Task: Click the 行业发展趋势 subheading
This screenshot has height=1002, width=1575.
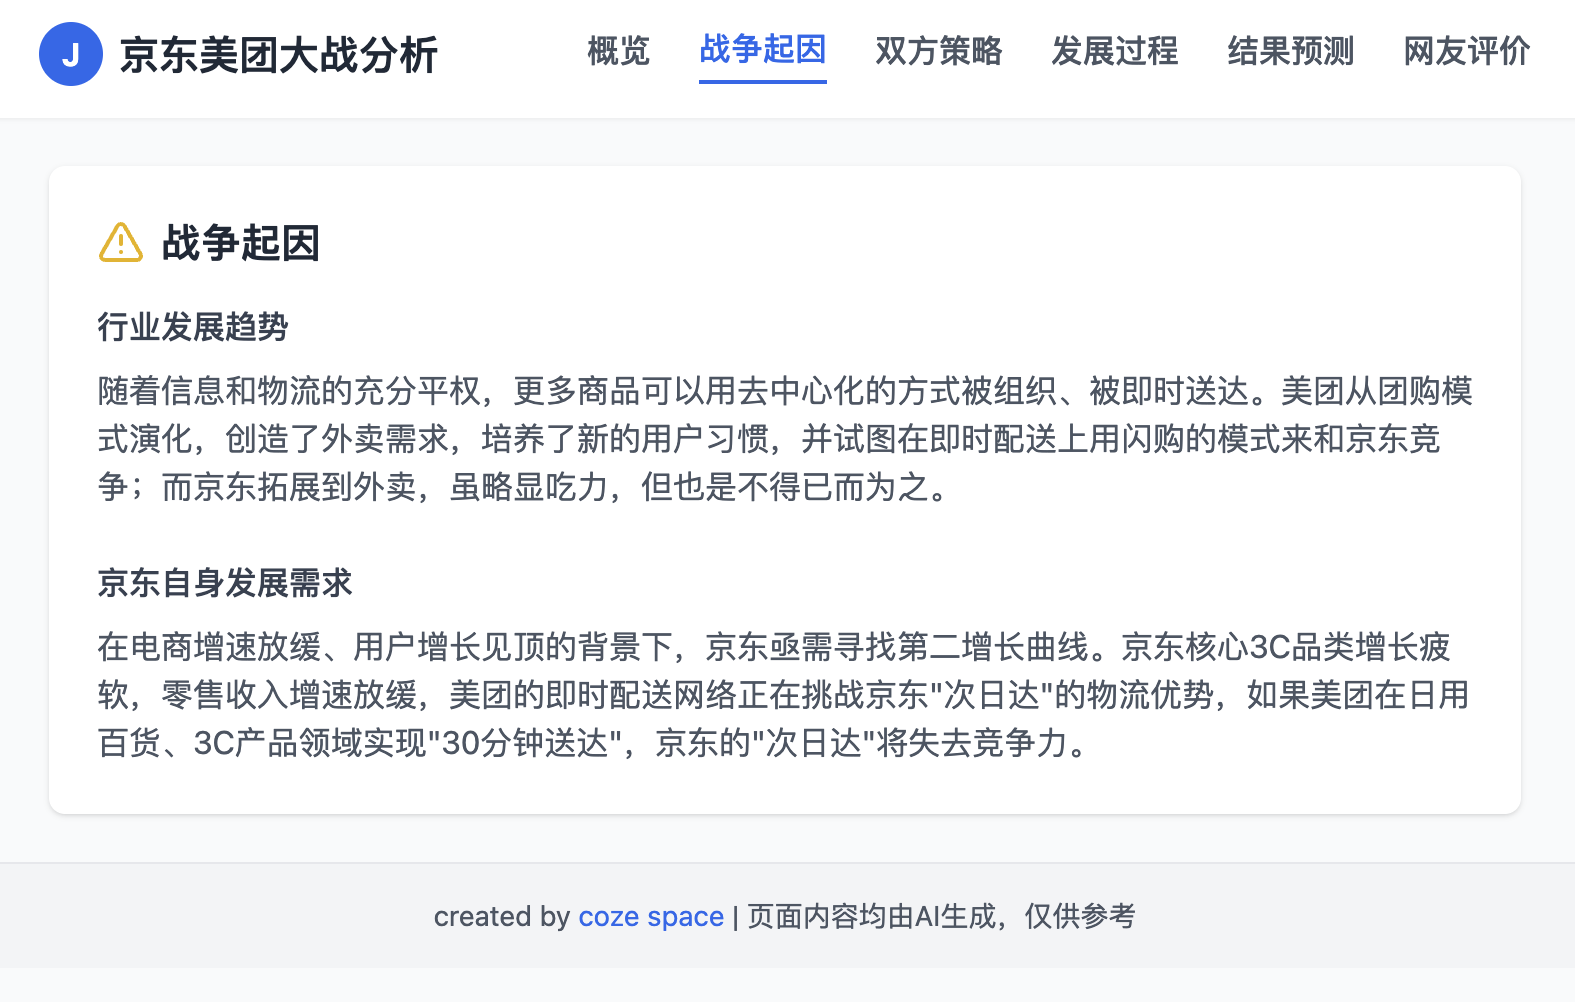Action: pos(193,327)
